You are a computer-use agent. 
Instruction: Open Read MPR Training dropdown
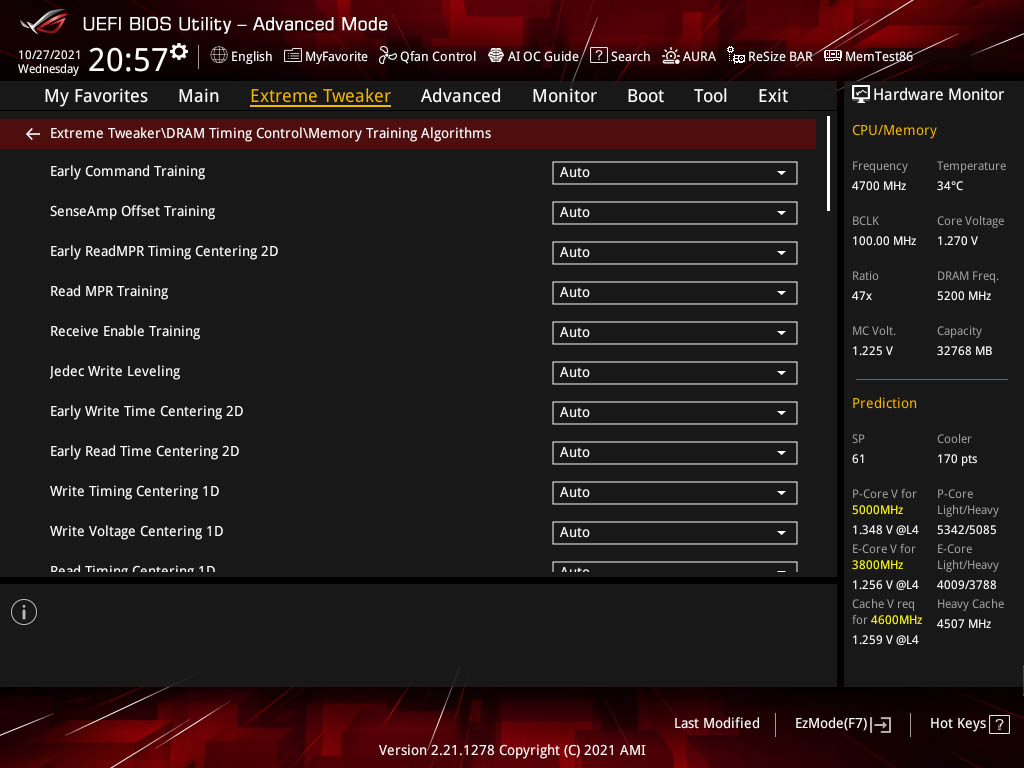point(675,293)
